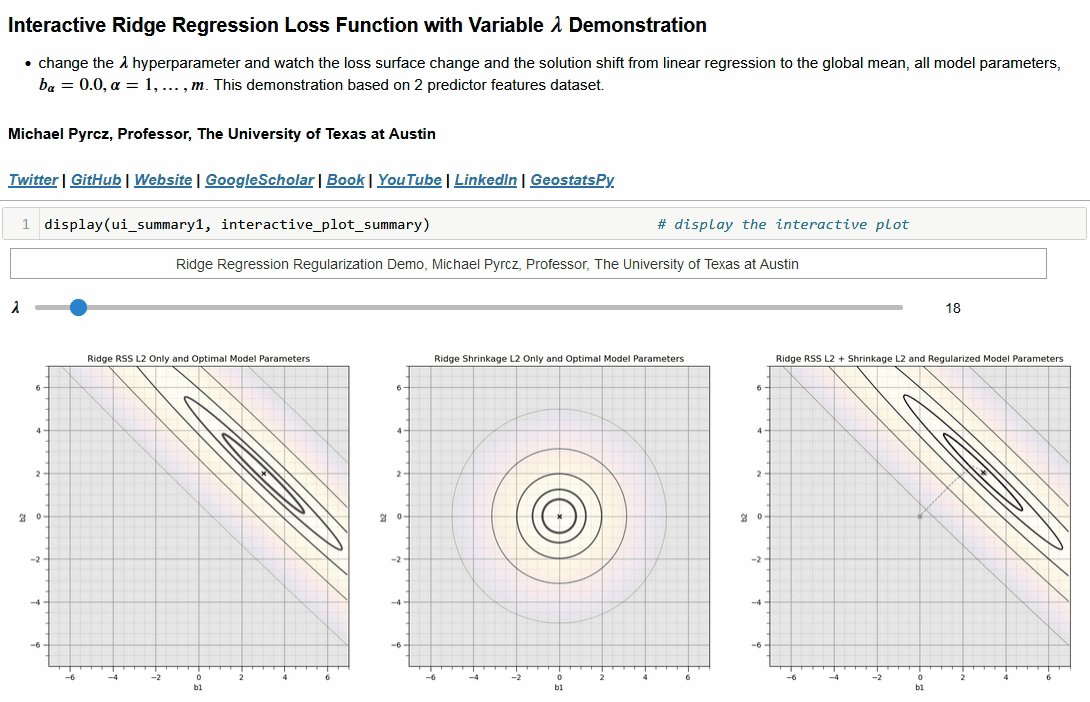
Task: Open the LinkedIn link
Action: (x=485, y=180)
